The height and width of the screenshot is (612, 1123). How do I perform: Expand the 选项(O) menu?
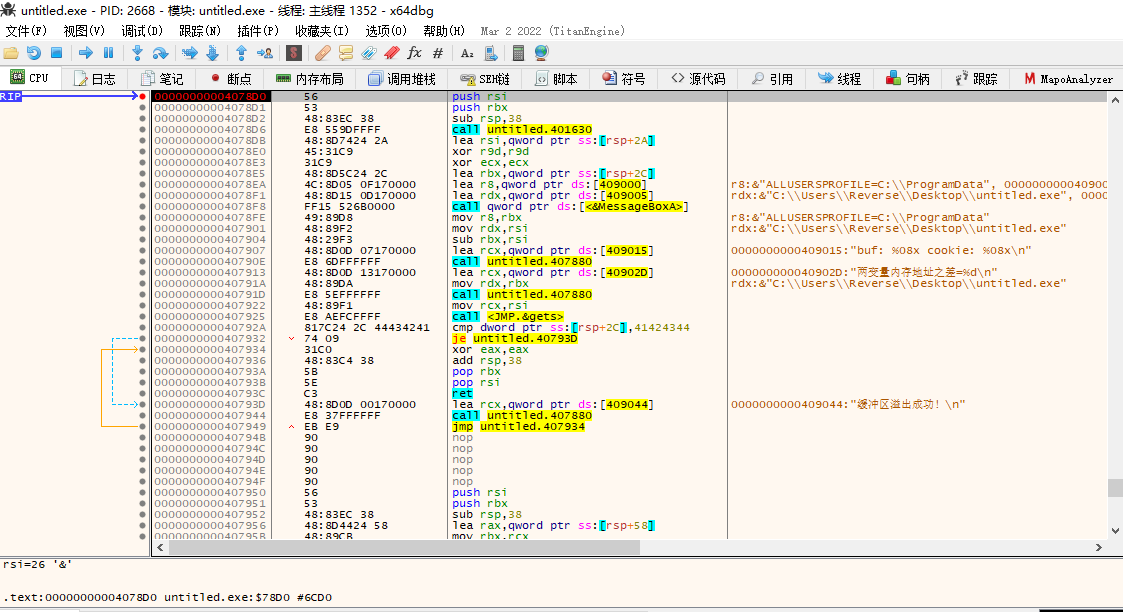(x=386, y=31)
